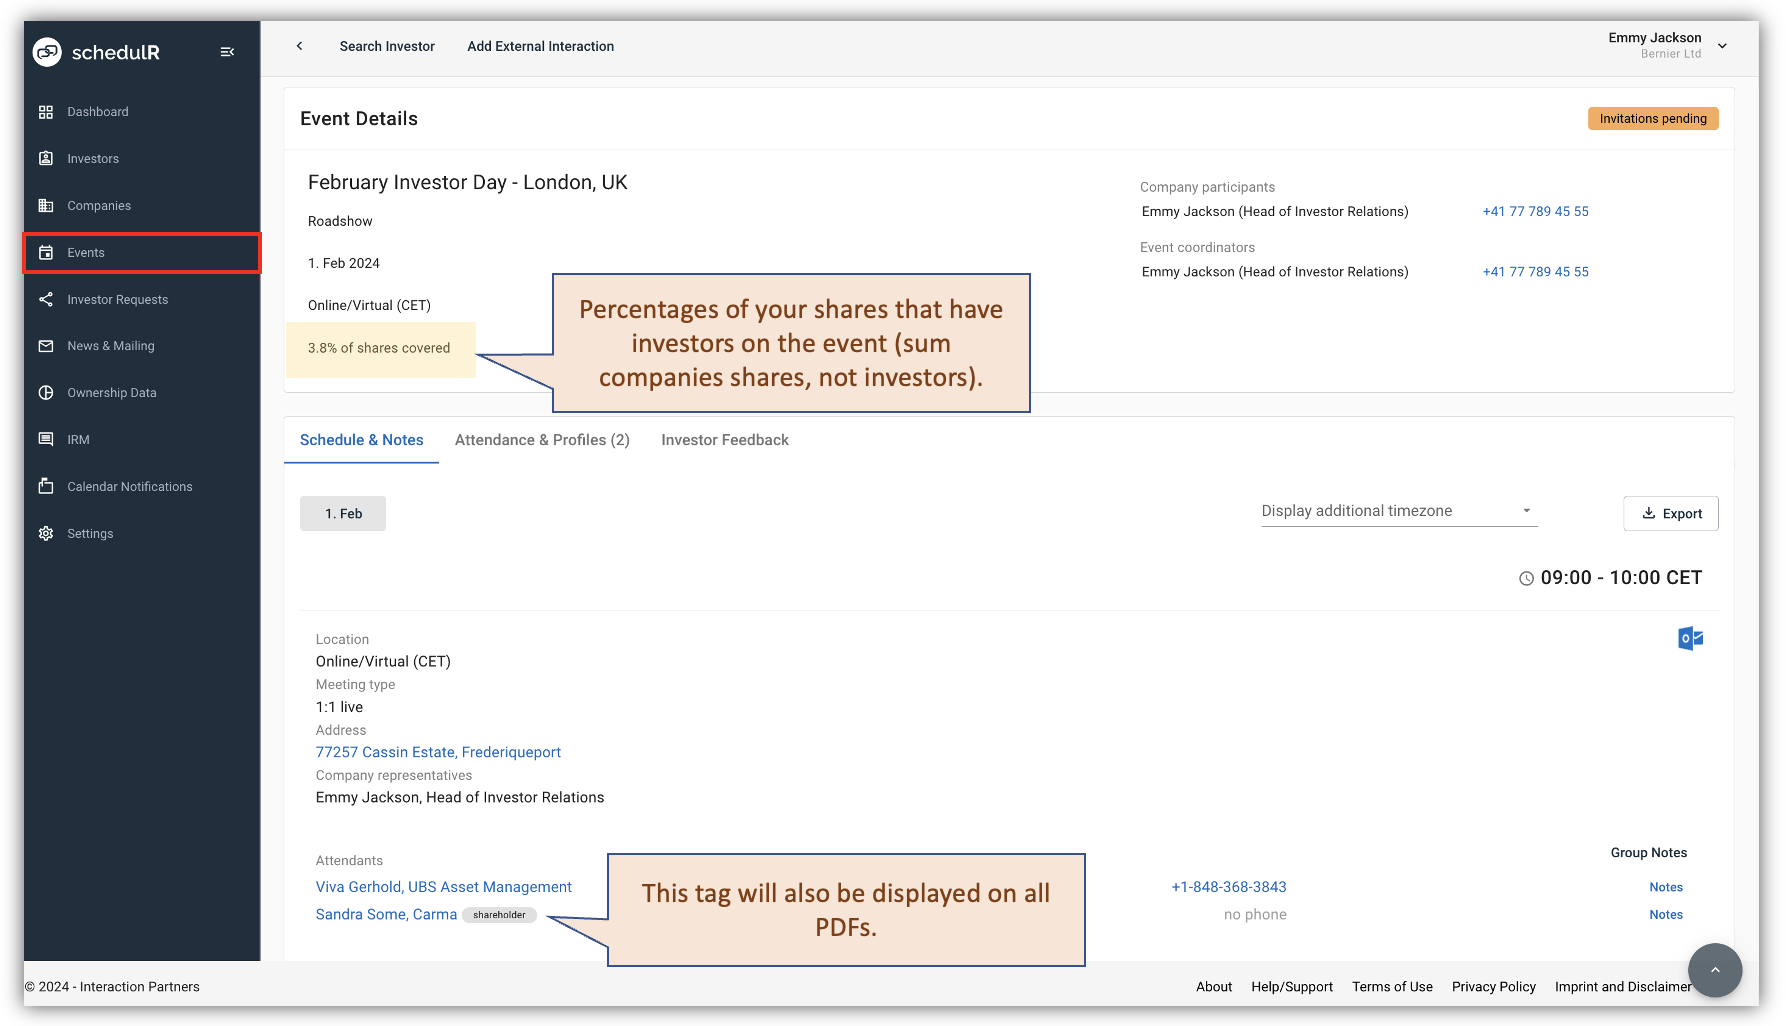Viewport: 1786px width, 1026px height.
Task: Open the Companies section
Action: (98, 205)
